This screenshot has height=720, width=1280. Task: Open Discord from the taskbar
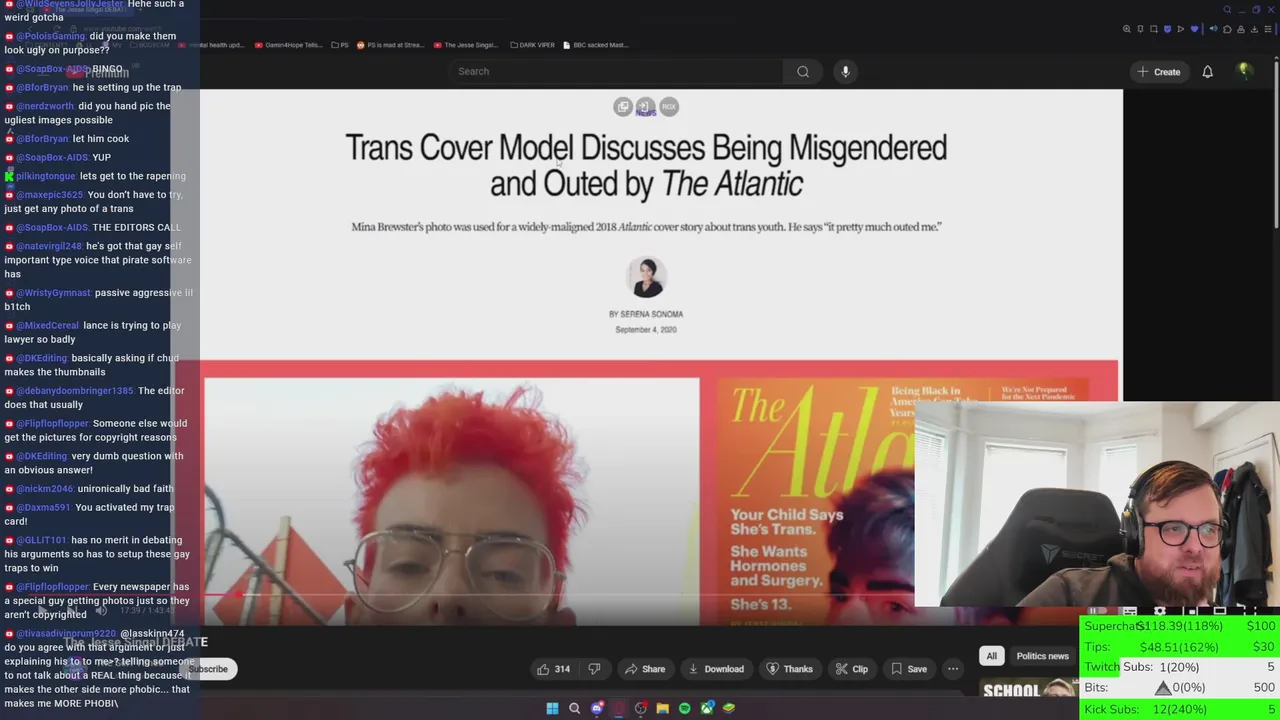[597, 708]
